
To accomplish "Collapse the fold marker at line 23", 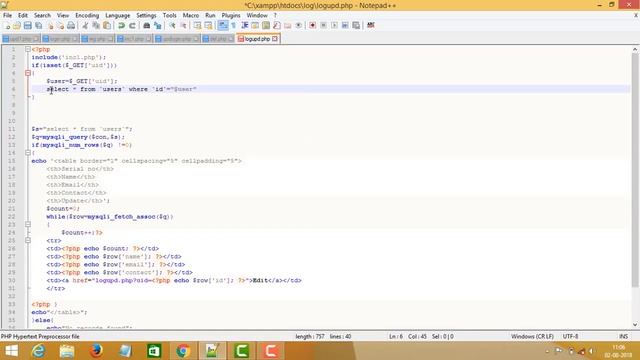I will click(28, 224).
